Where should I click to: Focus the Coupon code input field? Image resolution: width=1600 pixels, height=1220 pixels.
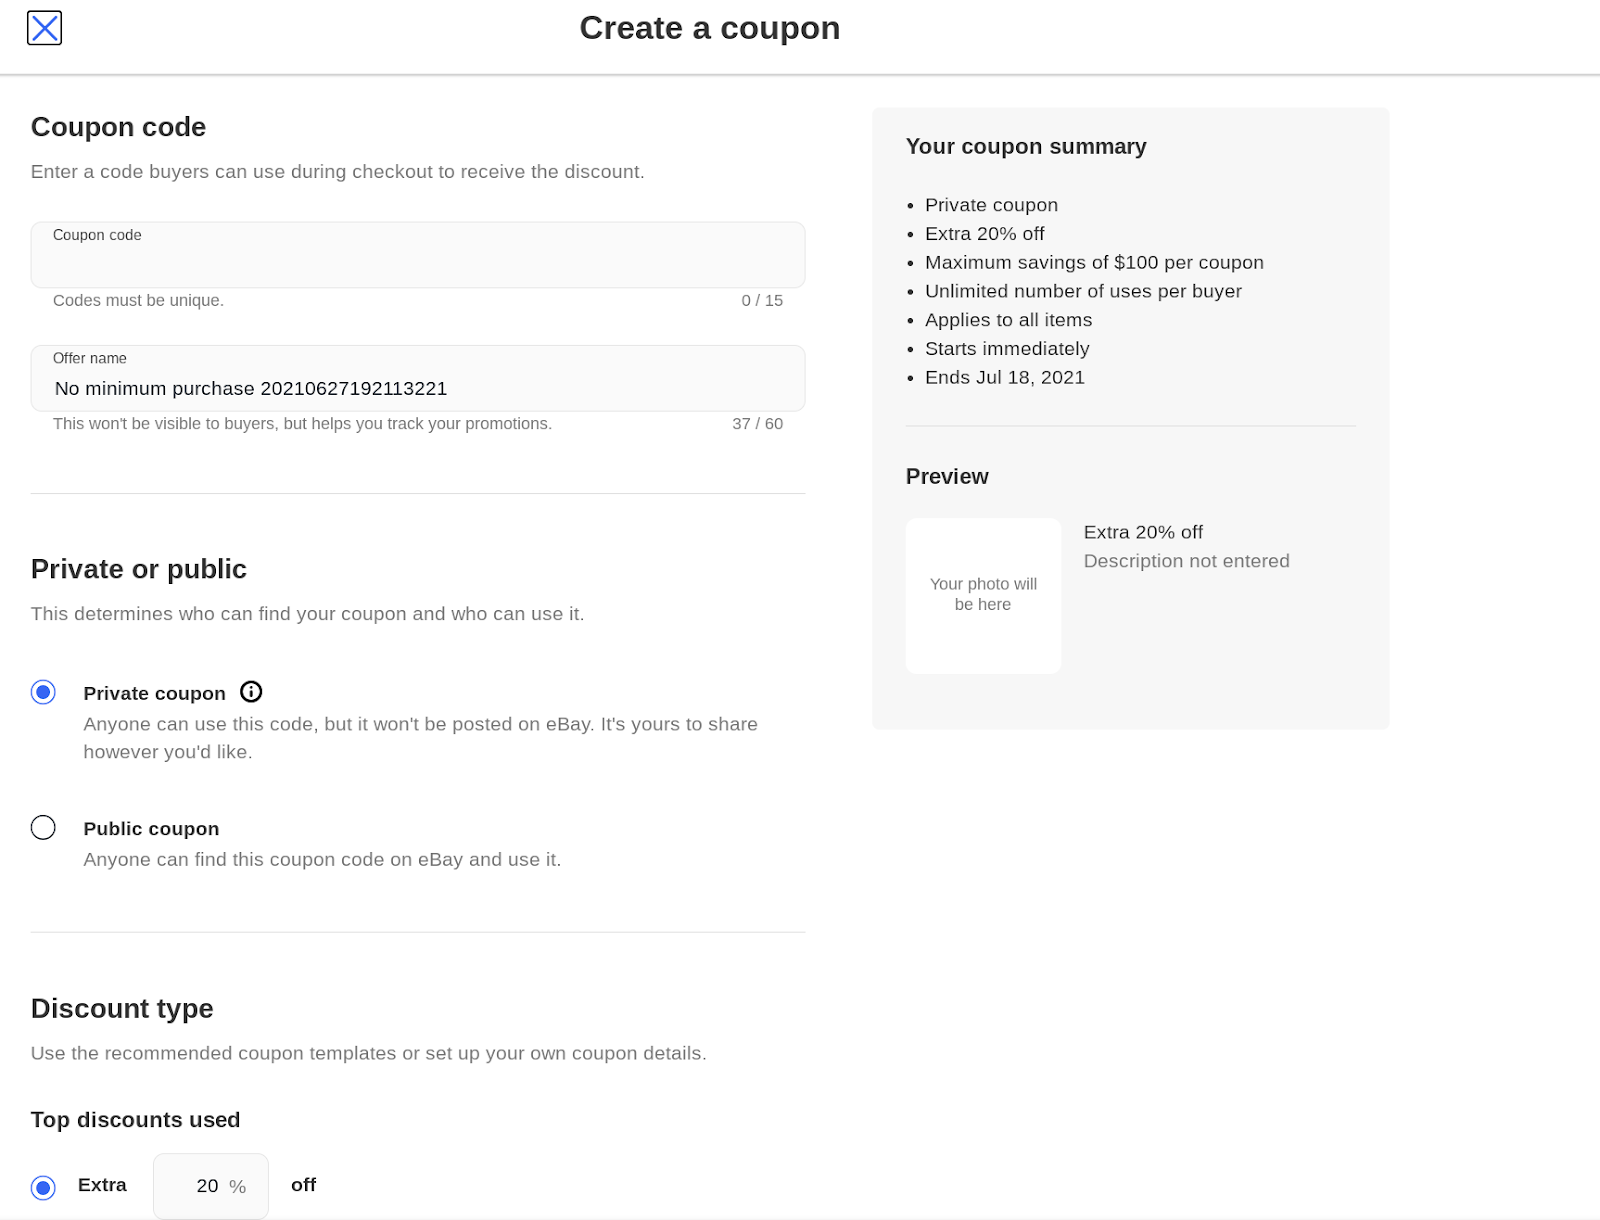(x=417, y=262)
